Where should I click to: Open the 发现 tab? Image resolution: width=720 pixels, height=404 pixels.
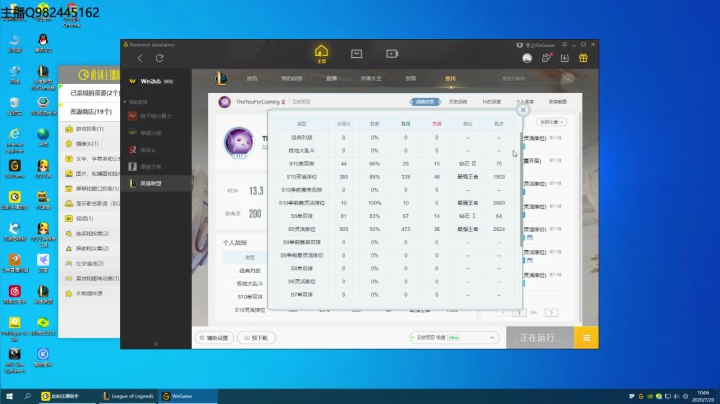[x=411, y=79]
